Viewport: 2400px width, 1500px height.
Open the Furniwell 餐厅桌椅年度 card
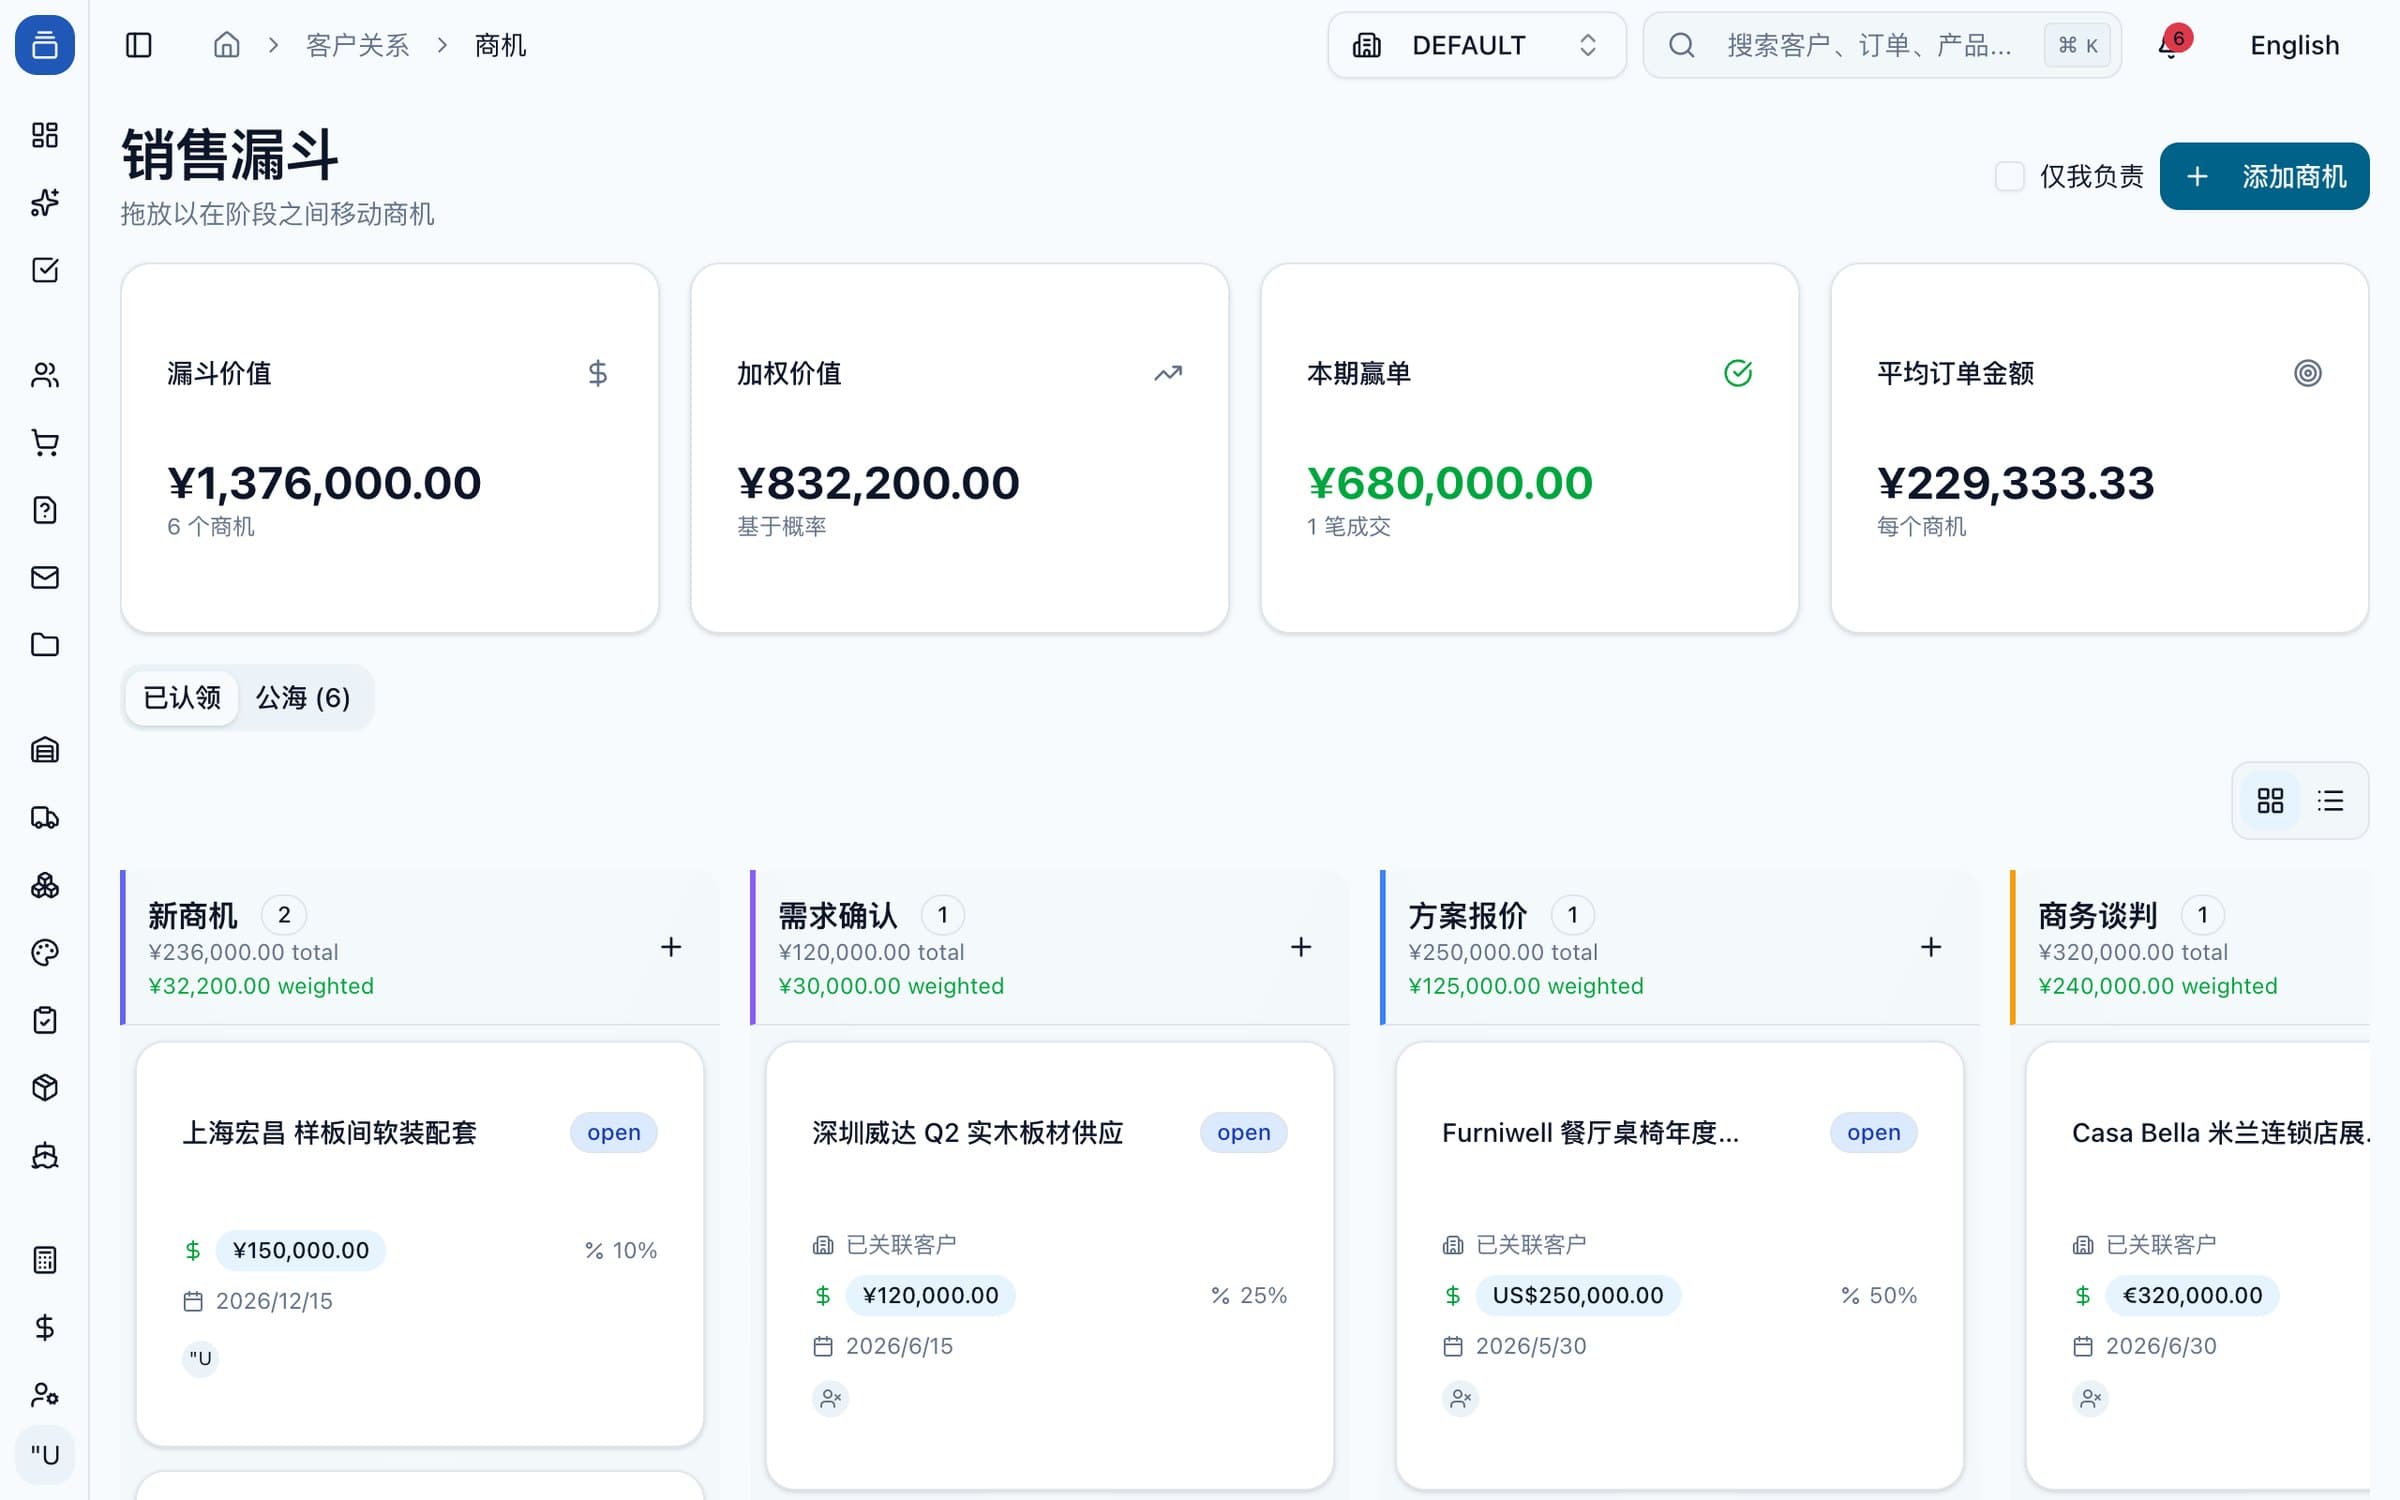1680,1266
